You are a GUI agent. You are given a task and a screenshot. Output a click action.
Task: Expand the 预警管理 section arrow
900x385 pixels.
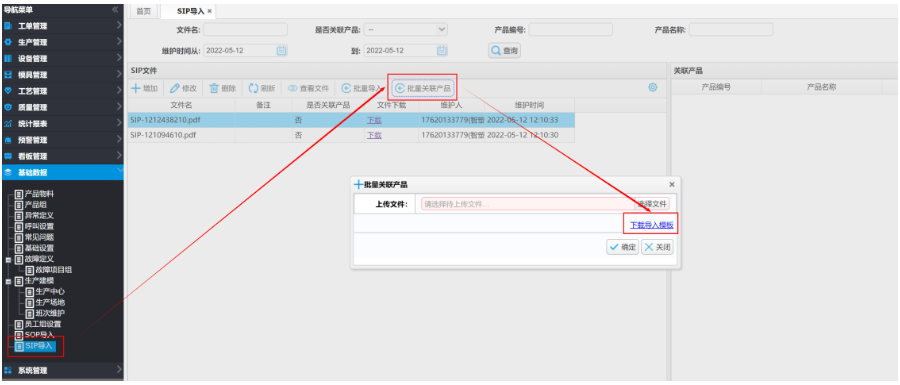tap(118, 139)
